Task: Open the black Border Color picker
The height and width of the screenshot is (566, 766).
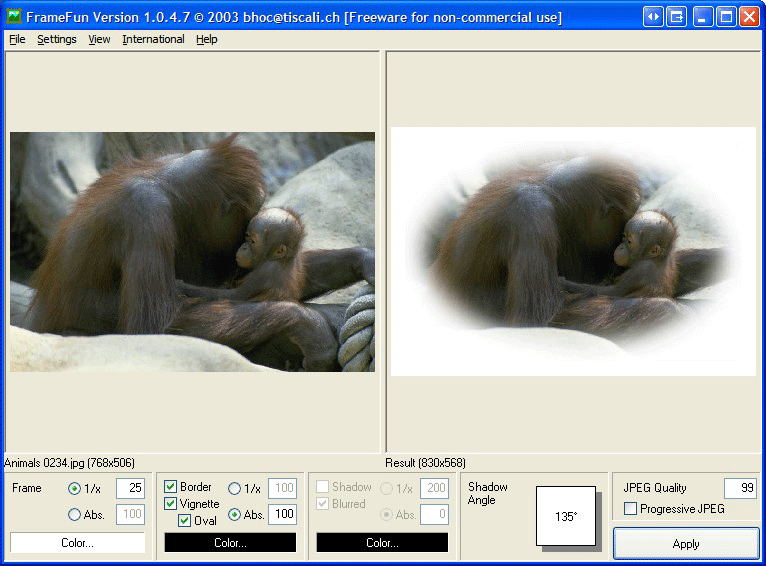Action: [230, 543]
